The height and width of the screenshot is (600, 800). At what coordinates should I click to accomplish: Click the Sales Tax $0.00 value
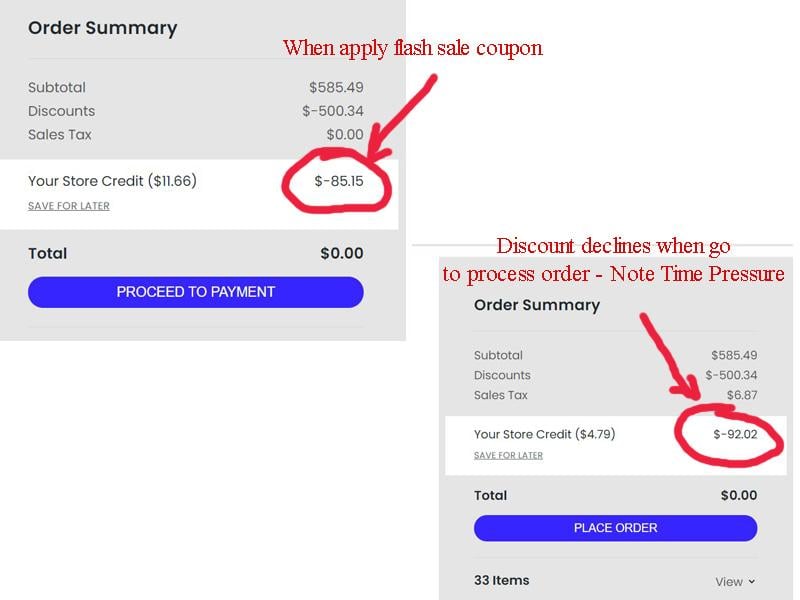click(345, 135)
